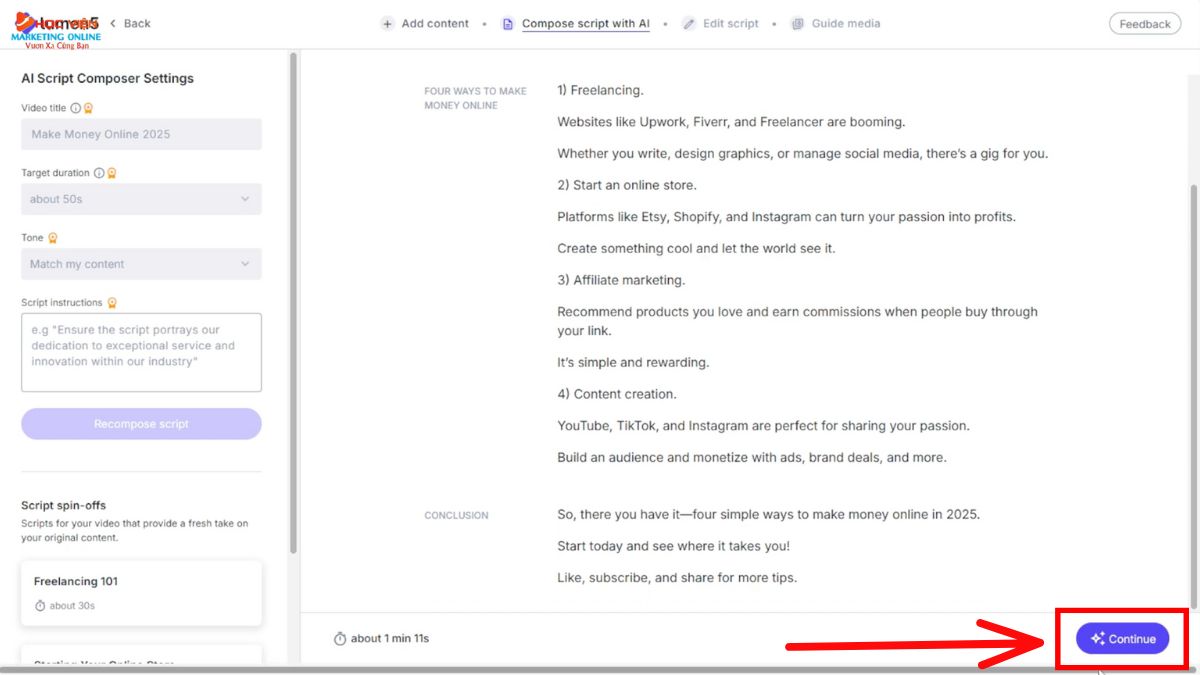Image resolution: width=1200 pixels, height=675 pixels.
Task: Click the heading AI Script Composer Settings
Action: pyautogui.click(x=108, y=78)
